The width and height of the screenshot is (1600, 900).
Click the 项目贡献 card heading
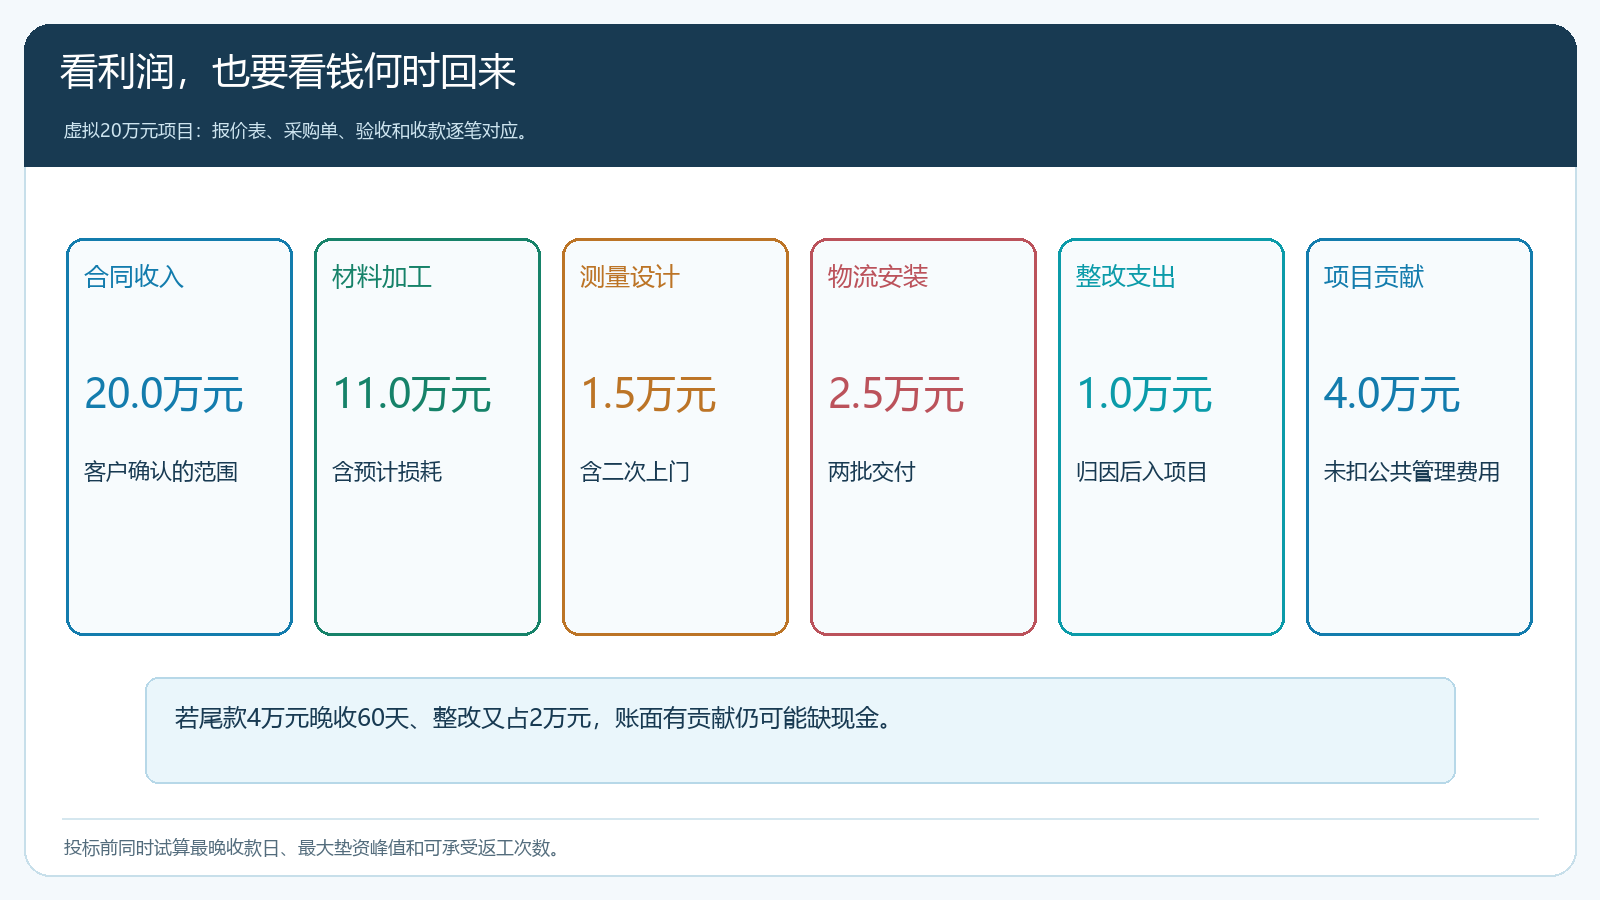[1374, 277]
